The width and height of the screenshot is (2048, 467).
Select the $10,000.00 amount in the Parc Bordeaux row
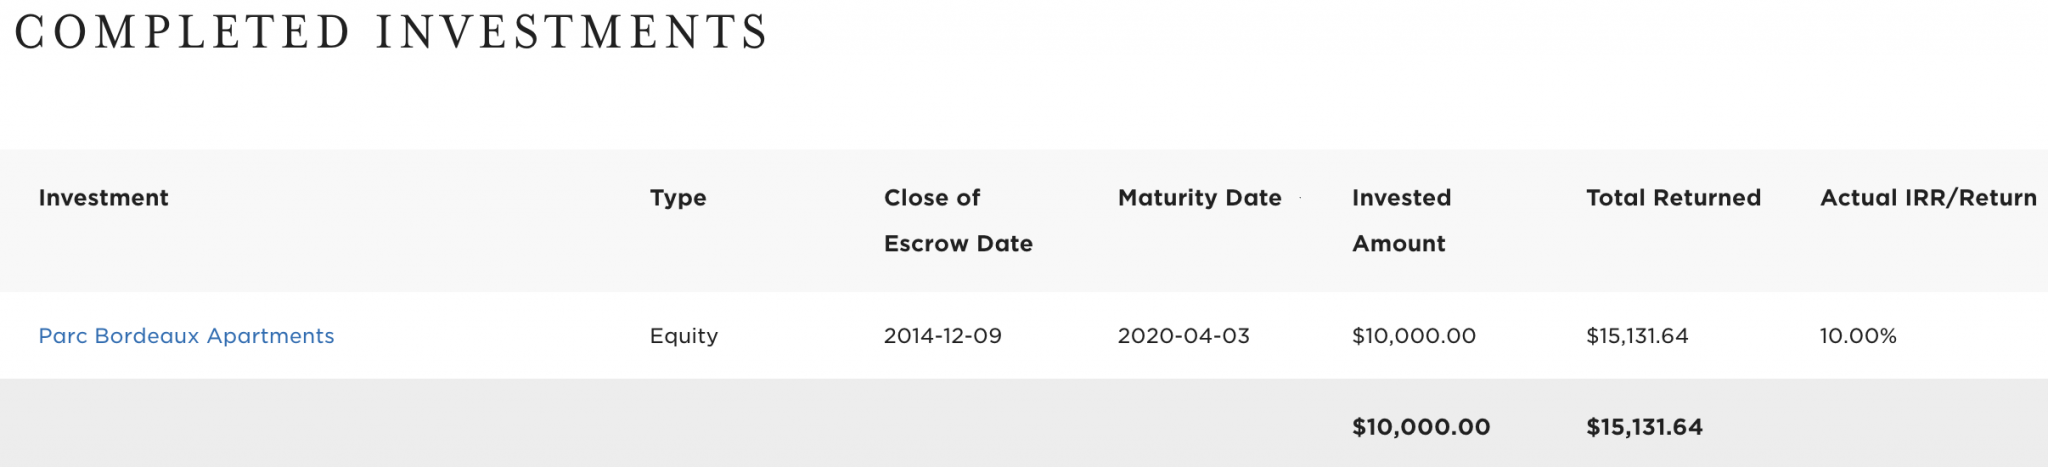pyautogui.click(x=1413, y=336)
